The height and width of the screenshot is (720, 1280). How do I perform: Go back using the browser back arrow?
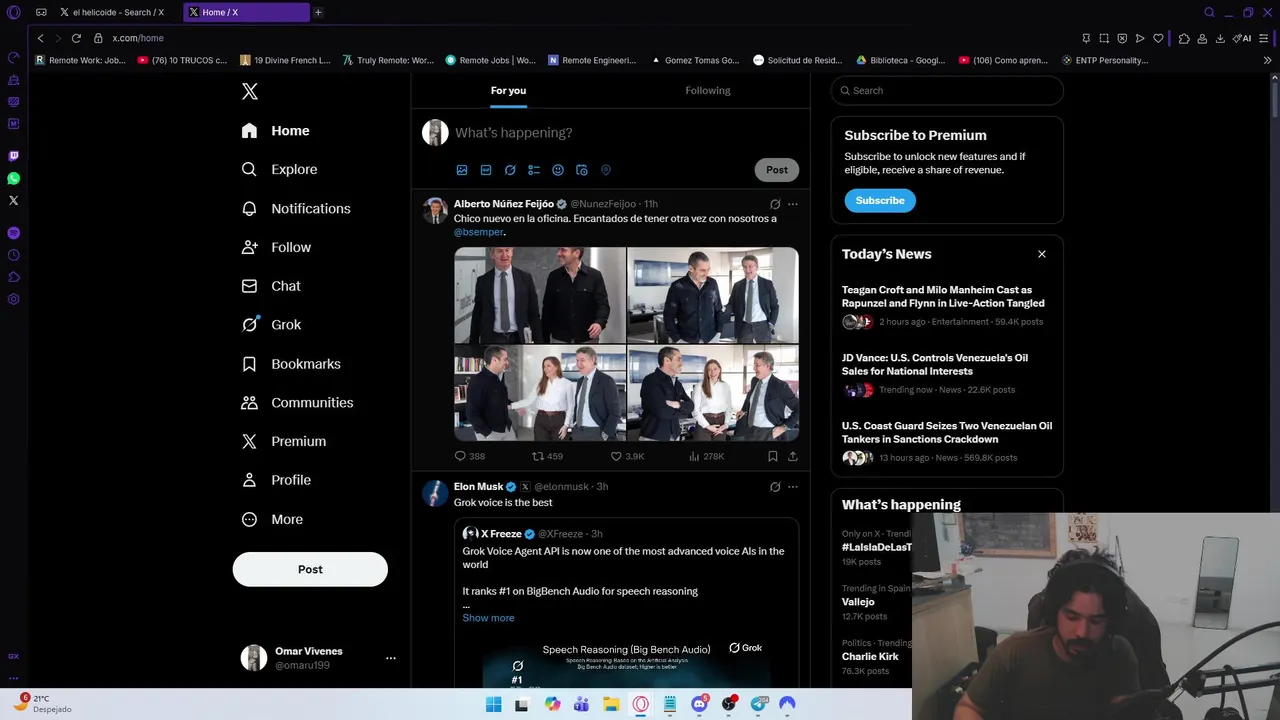coord(40,38)
